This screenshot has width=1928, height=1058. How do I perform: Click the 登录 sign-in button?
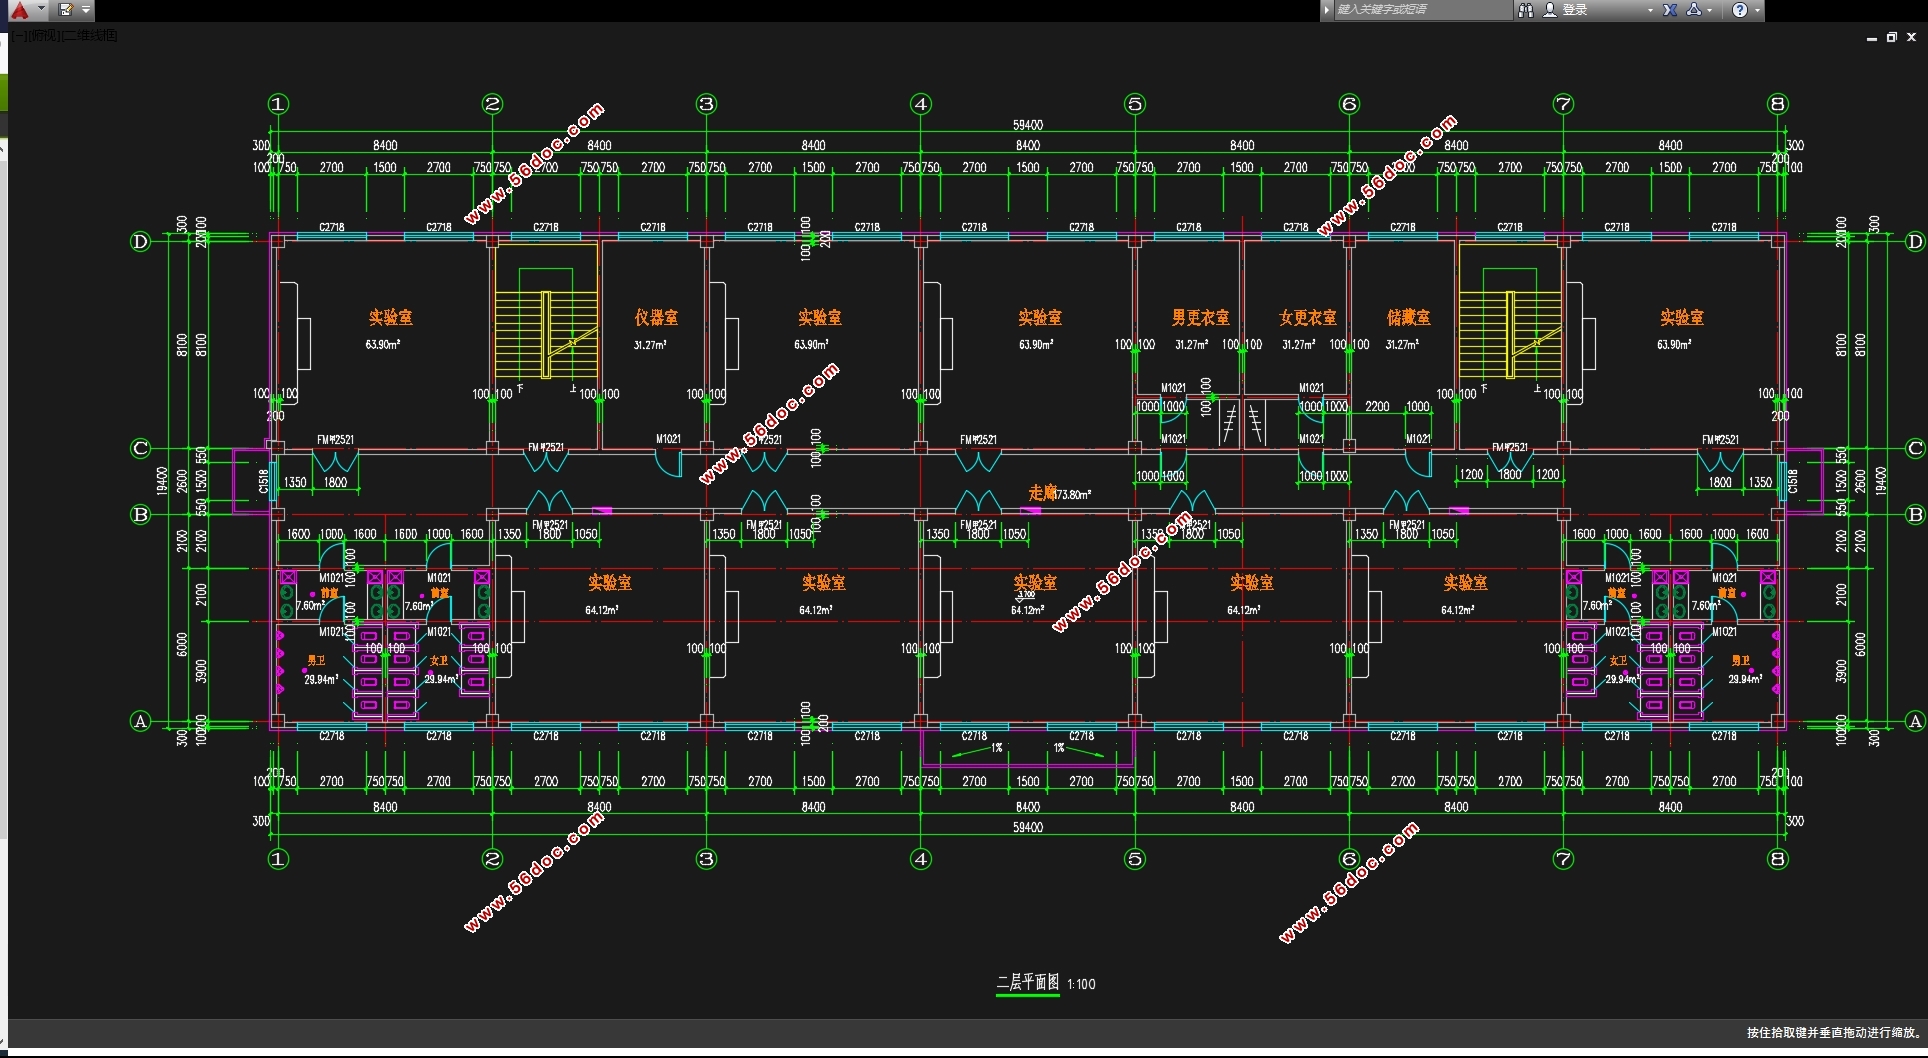[x=1566, y=10]
